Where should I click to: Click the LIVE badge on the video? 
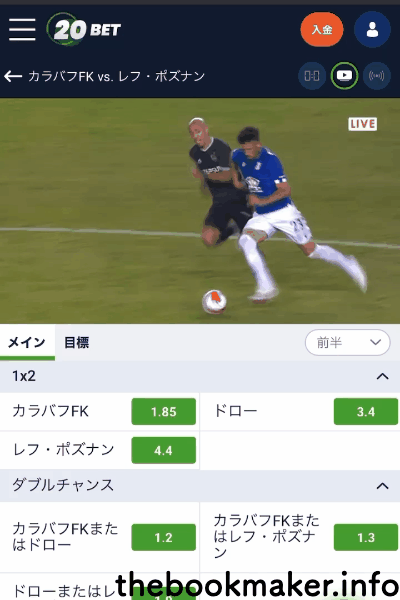(362, 124)
